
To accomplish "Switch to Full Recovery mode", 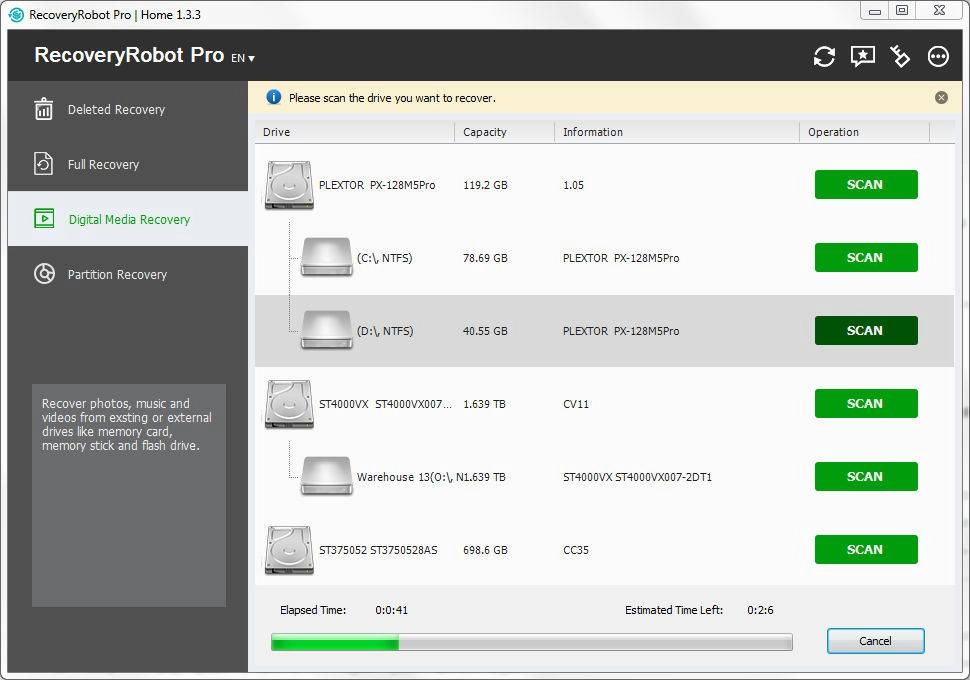I will [x=127, y=164].
